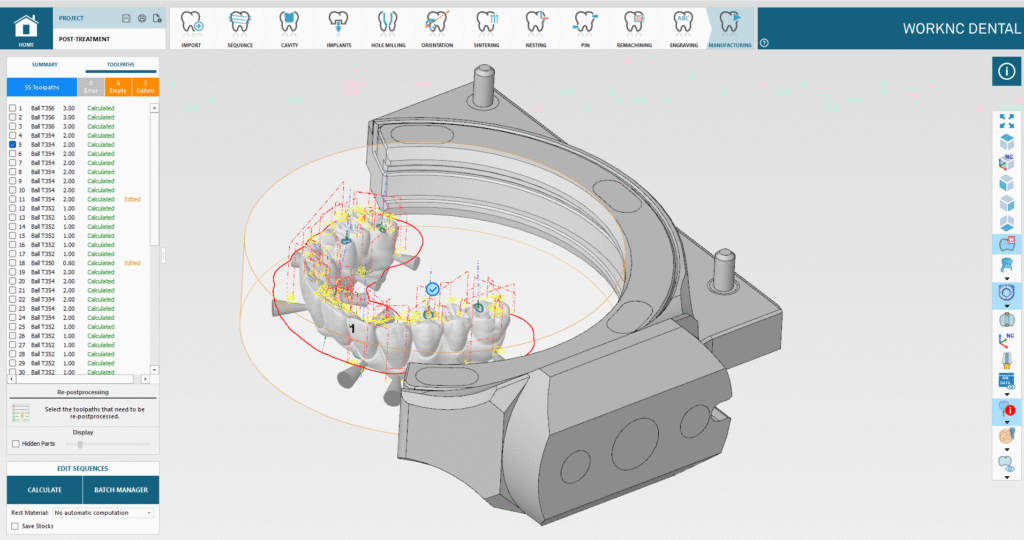
Task: Check toolpath 24 Ball T354 checkbox
Action: [12, 317]
